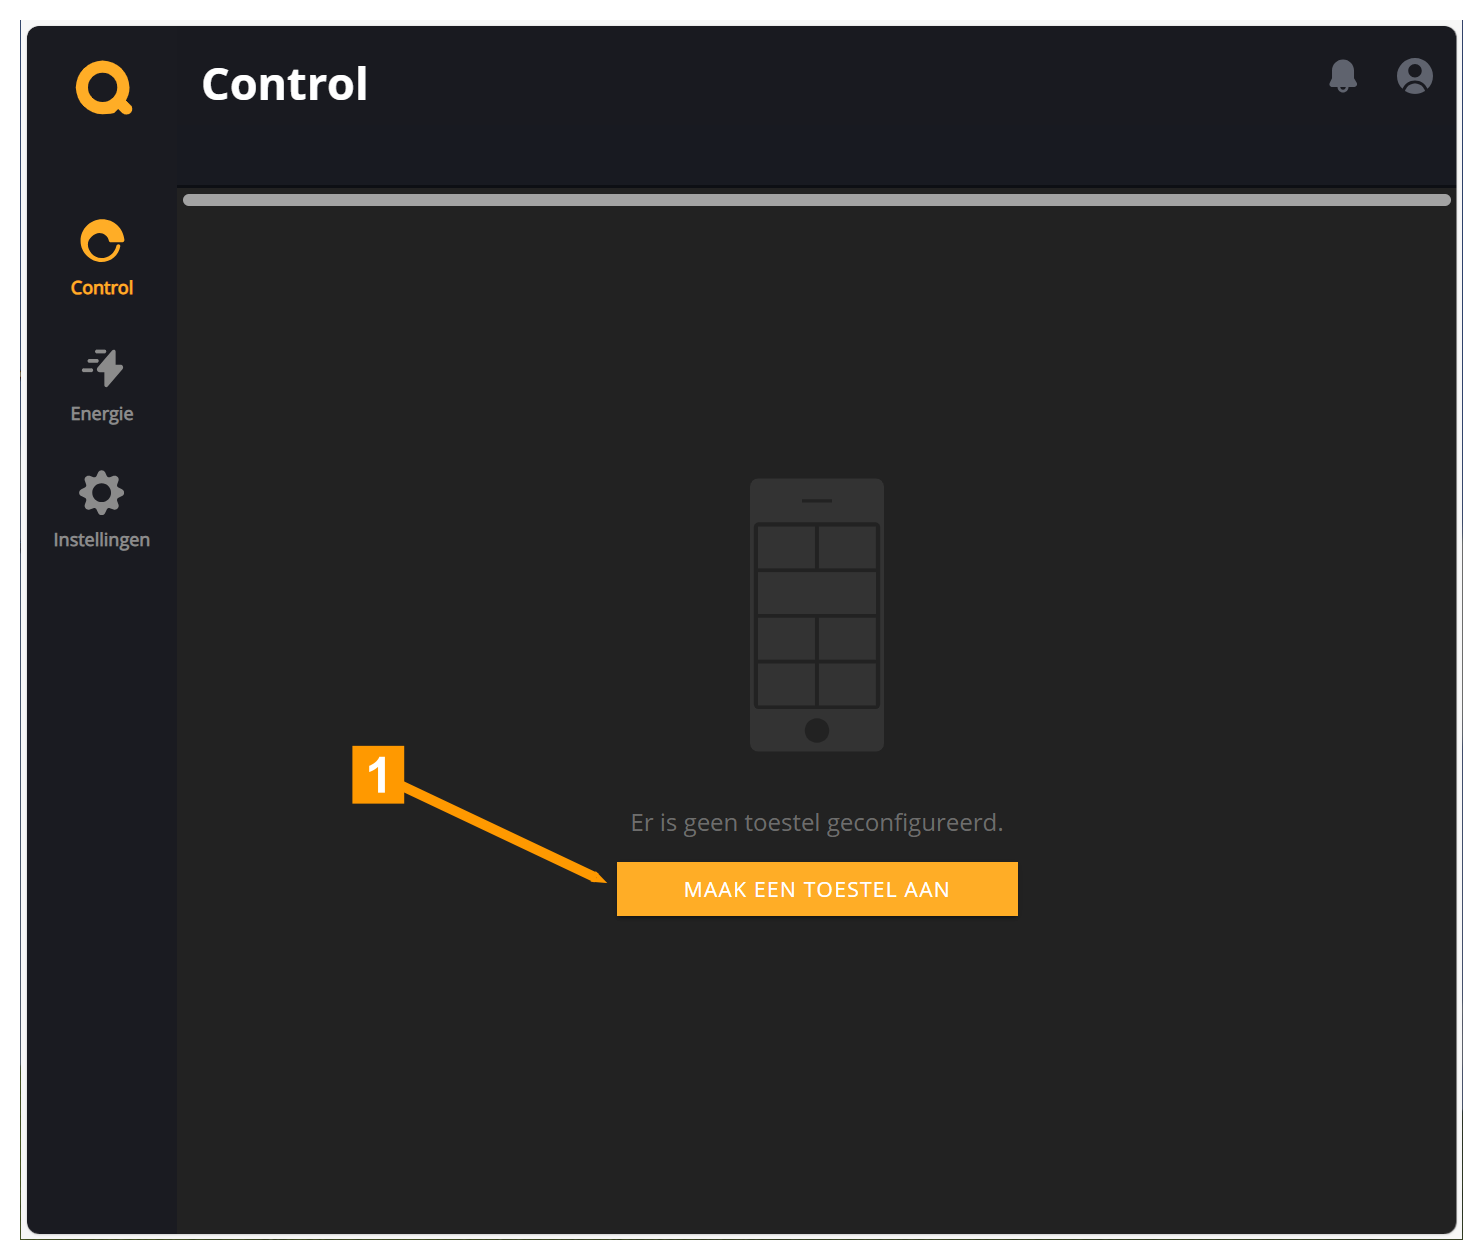The width and height of the screenshot is (1483, 1260).
Task: Go to the Energie label in the sidebar
Action: coord(102,414)
